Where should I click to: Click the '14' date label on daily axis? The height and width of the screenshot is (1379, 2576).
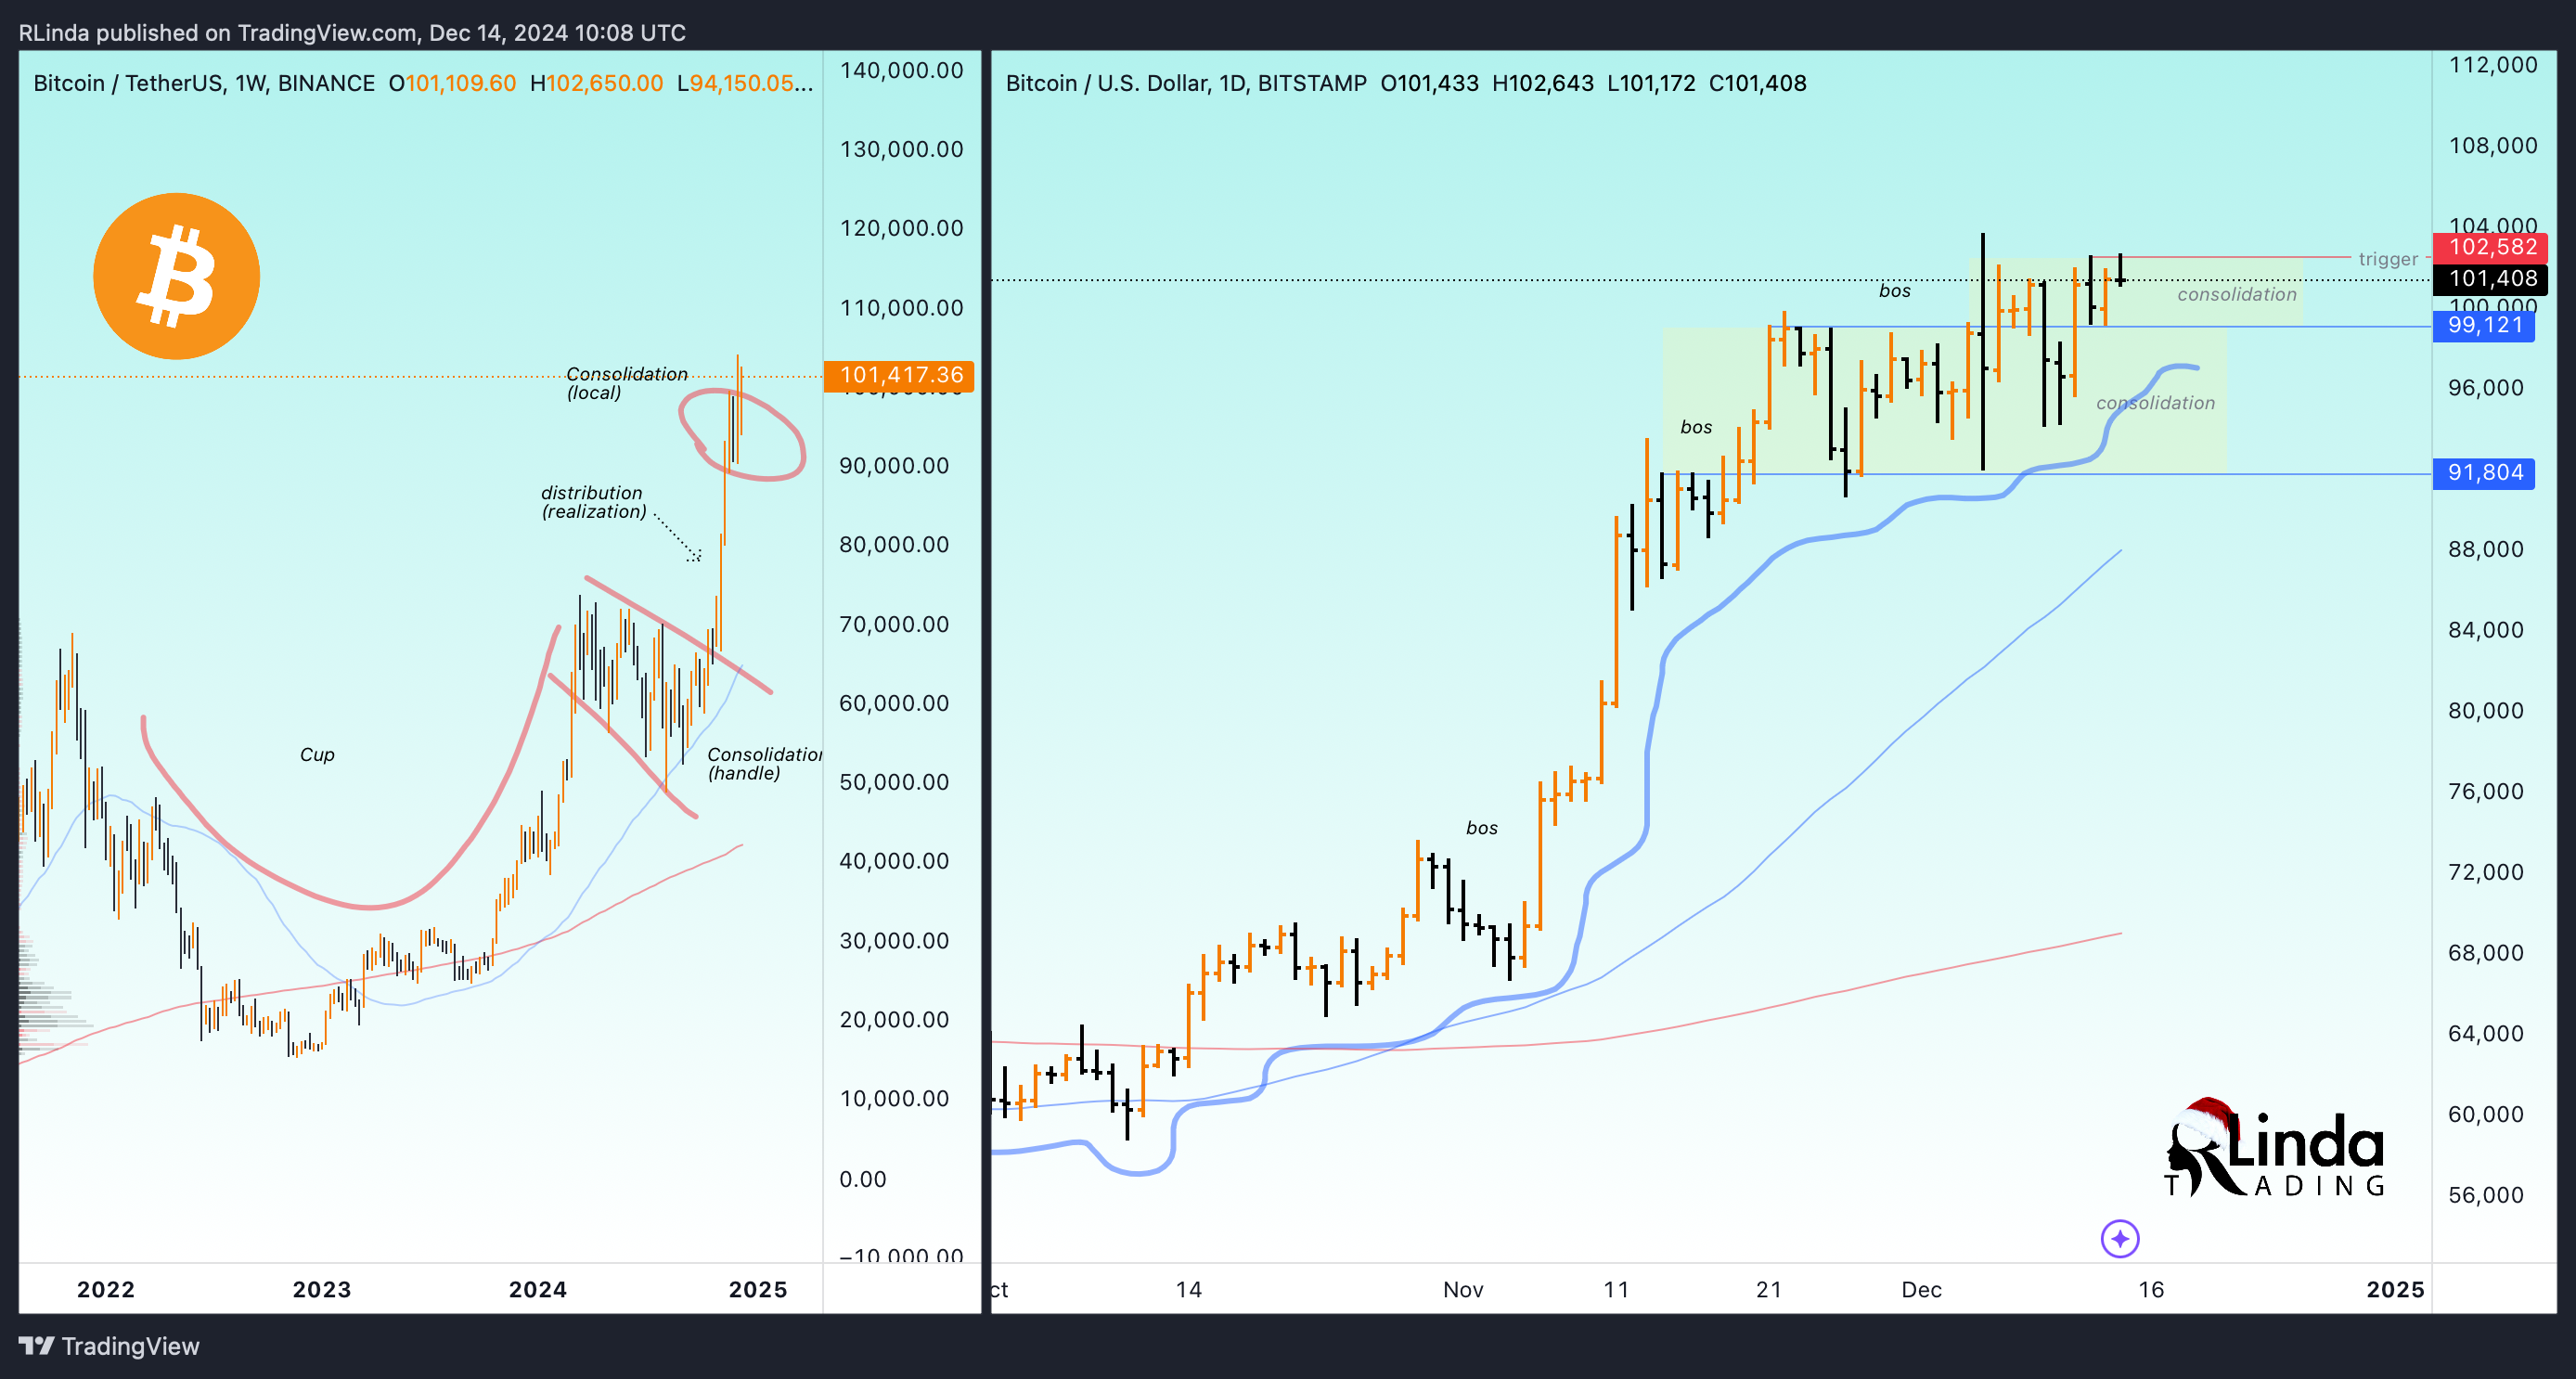1188,1289
